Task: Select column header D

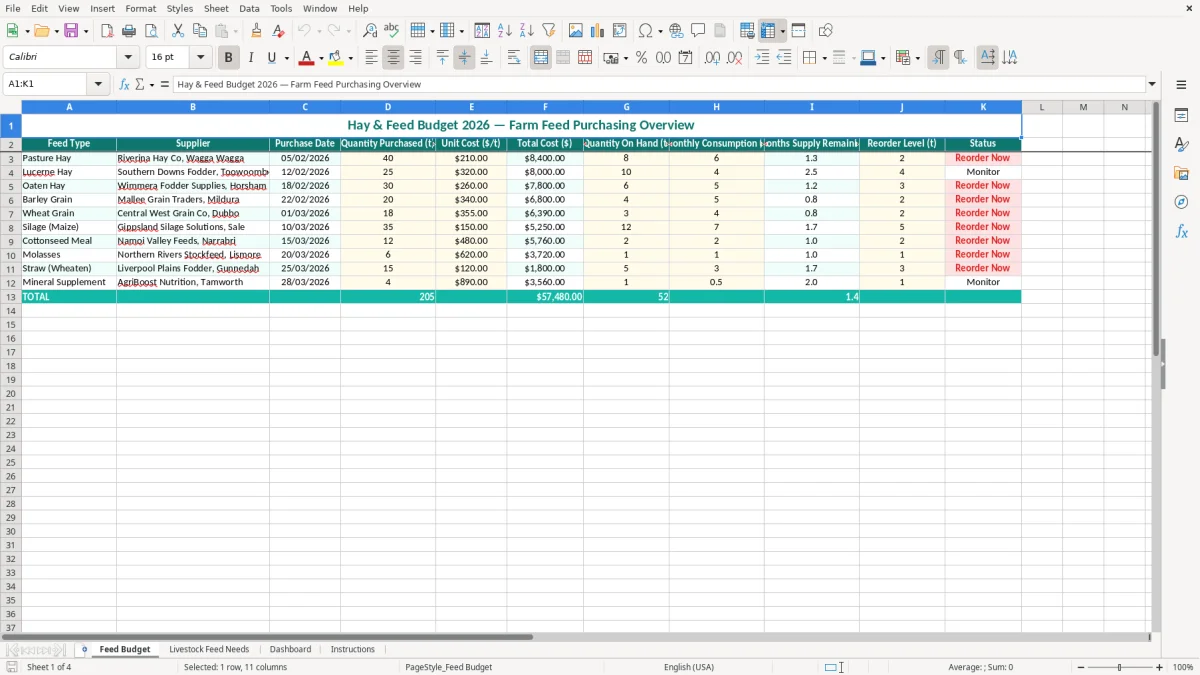Action: click(388, 107)
